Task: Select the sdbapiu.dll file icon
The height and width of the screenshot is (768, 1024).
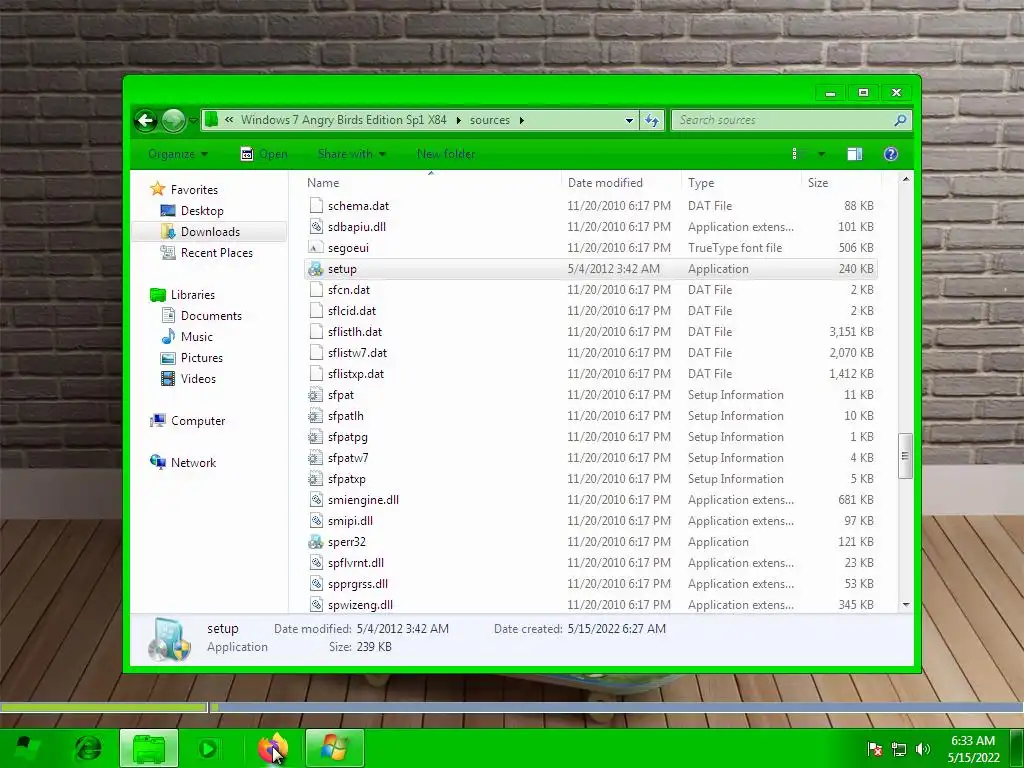Action: click(x=316, y=227)
